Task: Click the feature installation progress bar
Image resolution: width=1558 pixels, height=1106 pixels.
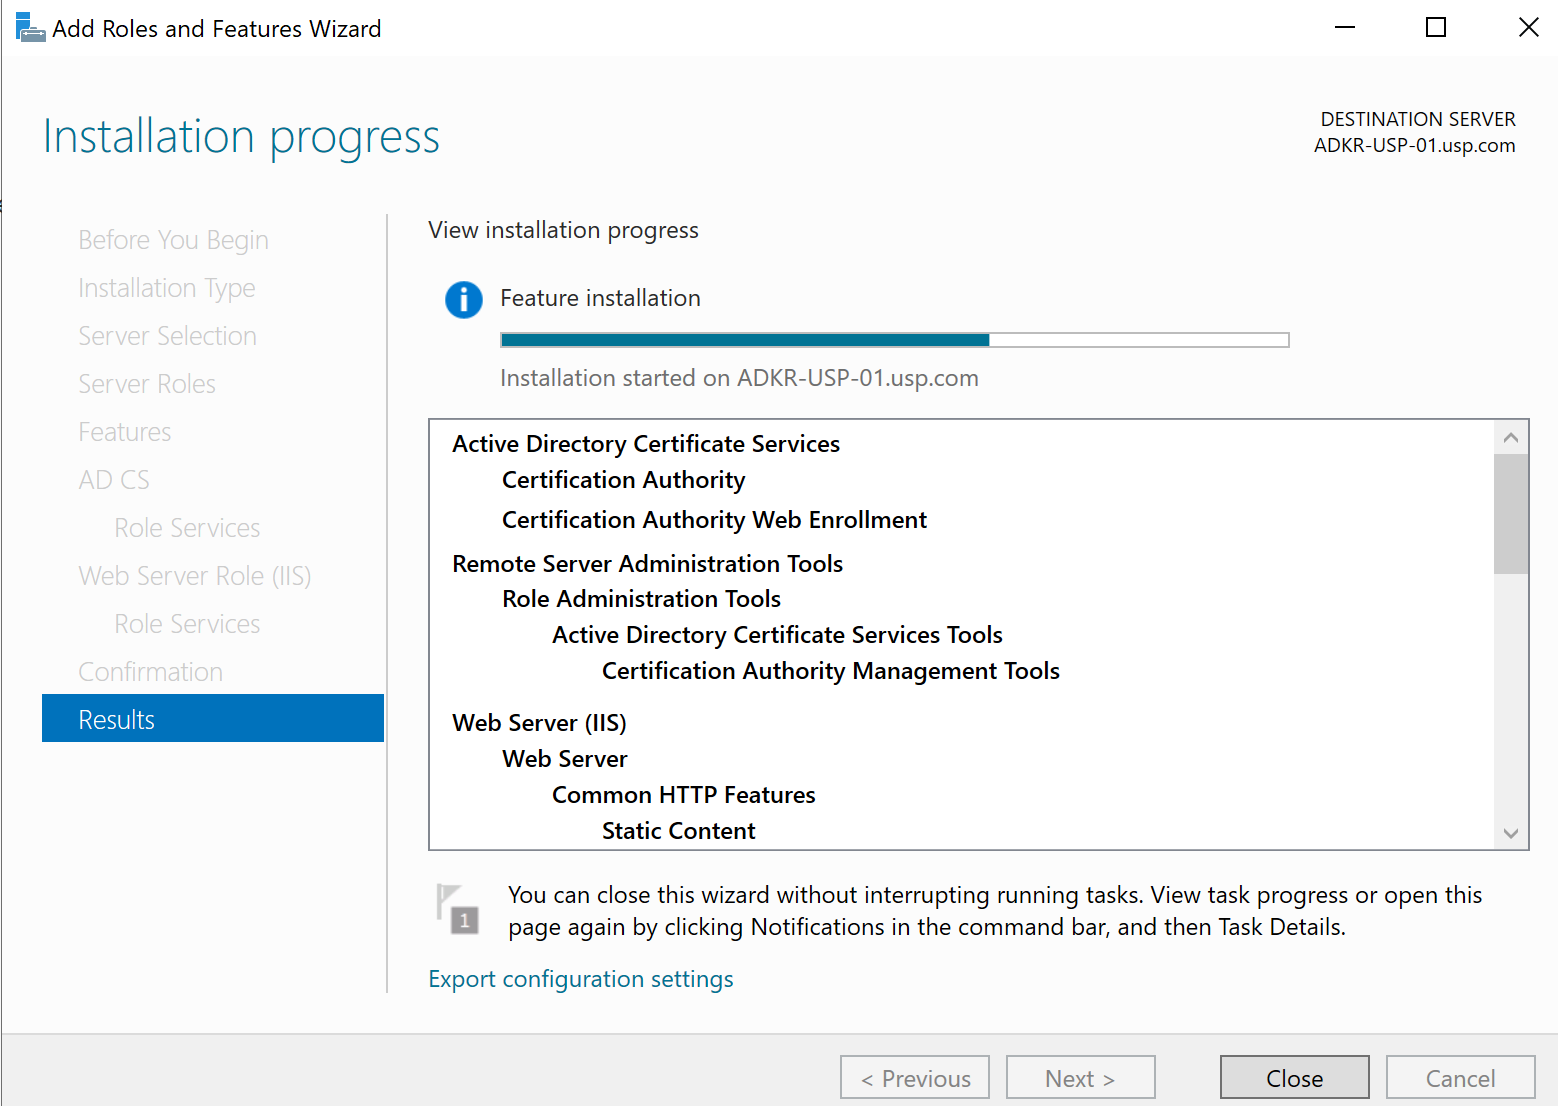Action: (x=895, y=340)
